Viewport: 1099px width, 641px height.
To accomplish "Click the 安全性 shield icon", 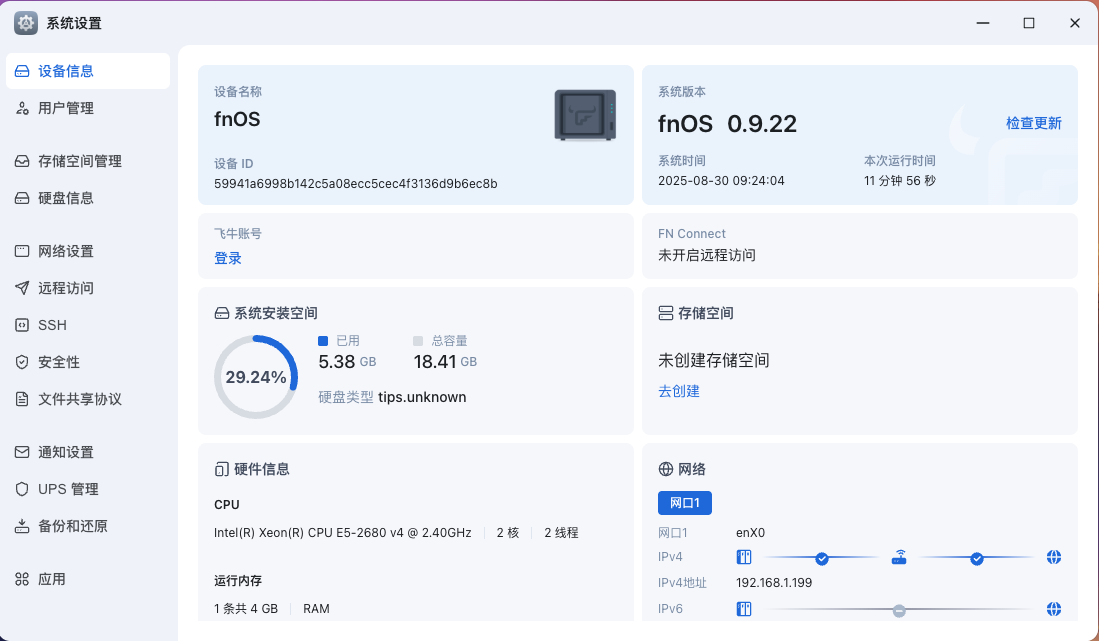I will click(22, 362).
